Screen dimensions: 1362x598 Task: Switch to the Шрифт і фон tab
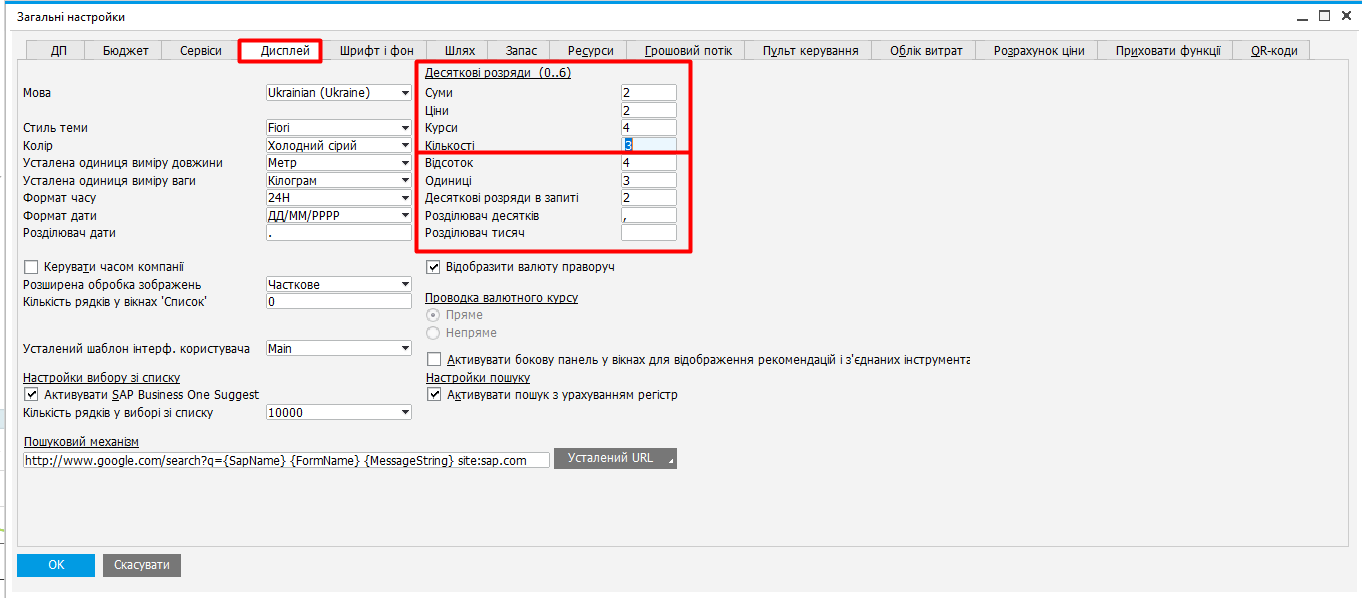[376, 51]
